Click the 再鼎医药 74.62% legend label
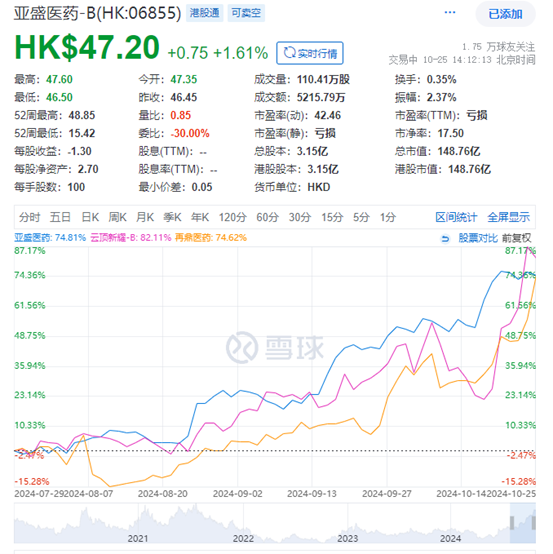Viewport: 553px width, 554px height. pyautogui.click(x=211, y=237)
